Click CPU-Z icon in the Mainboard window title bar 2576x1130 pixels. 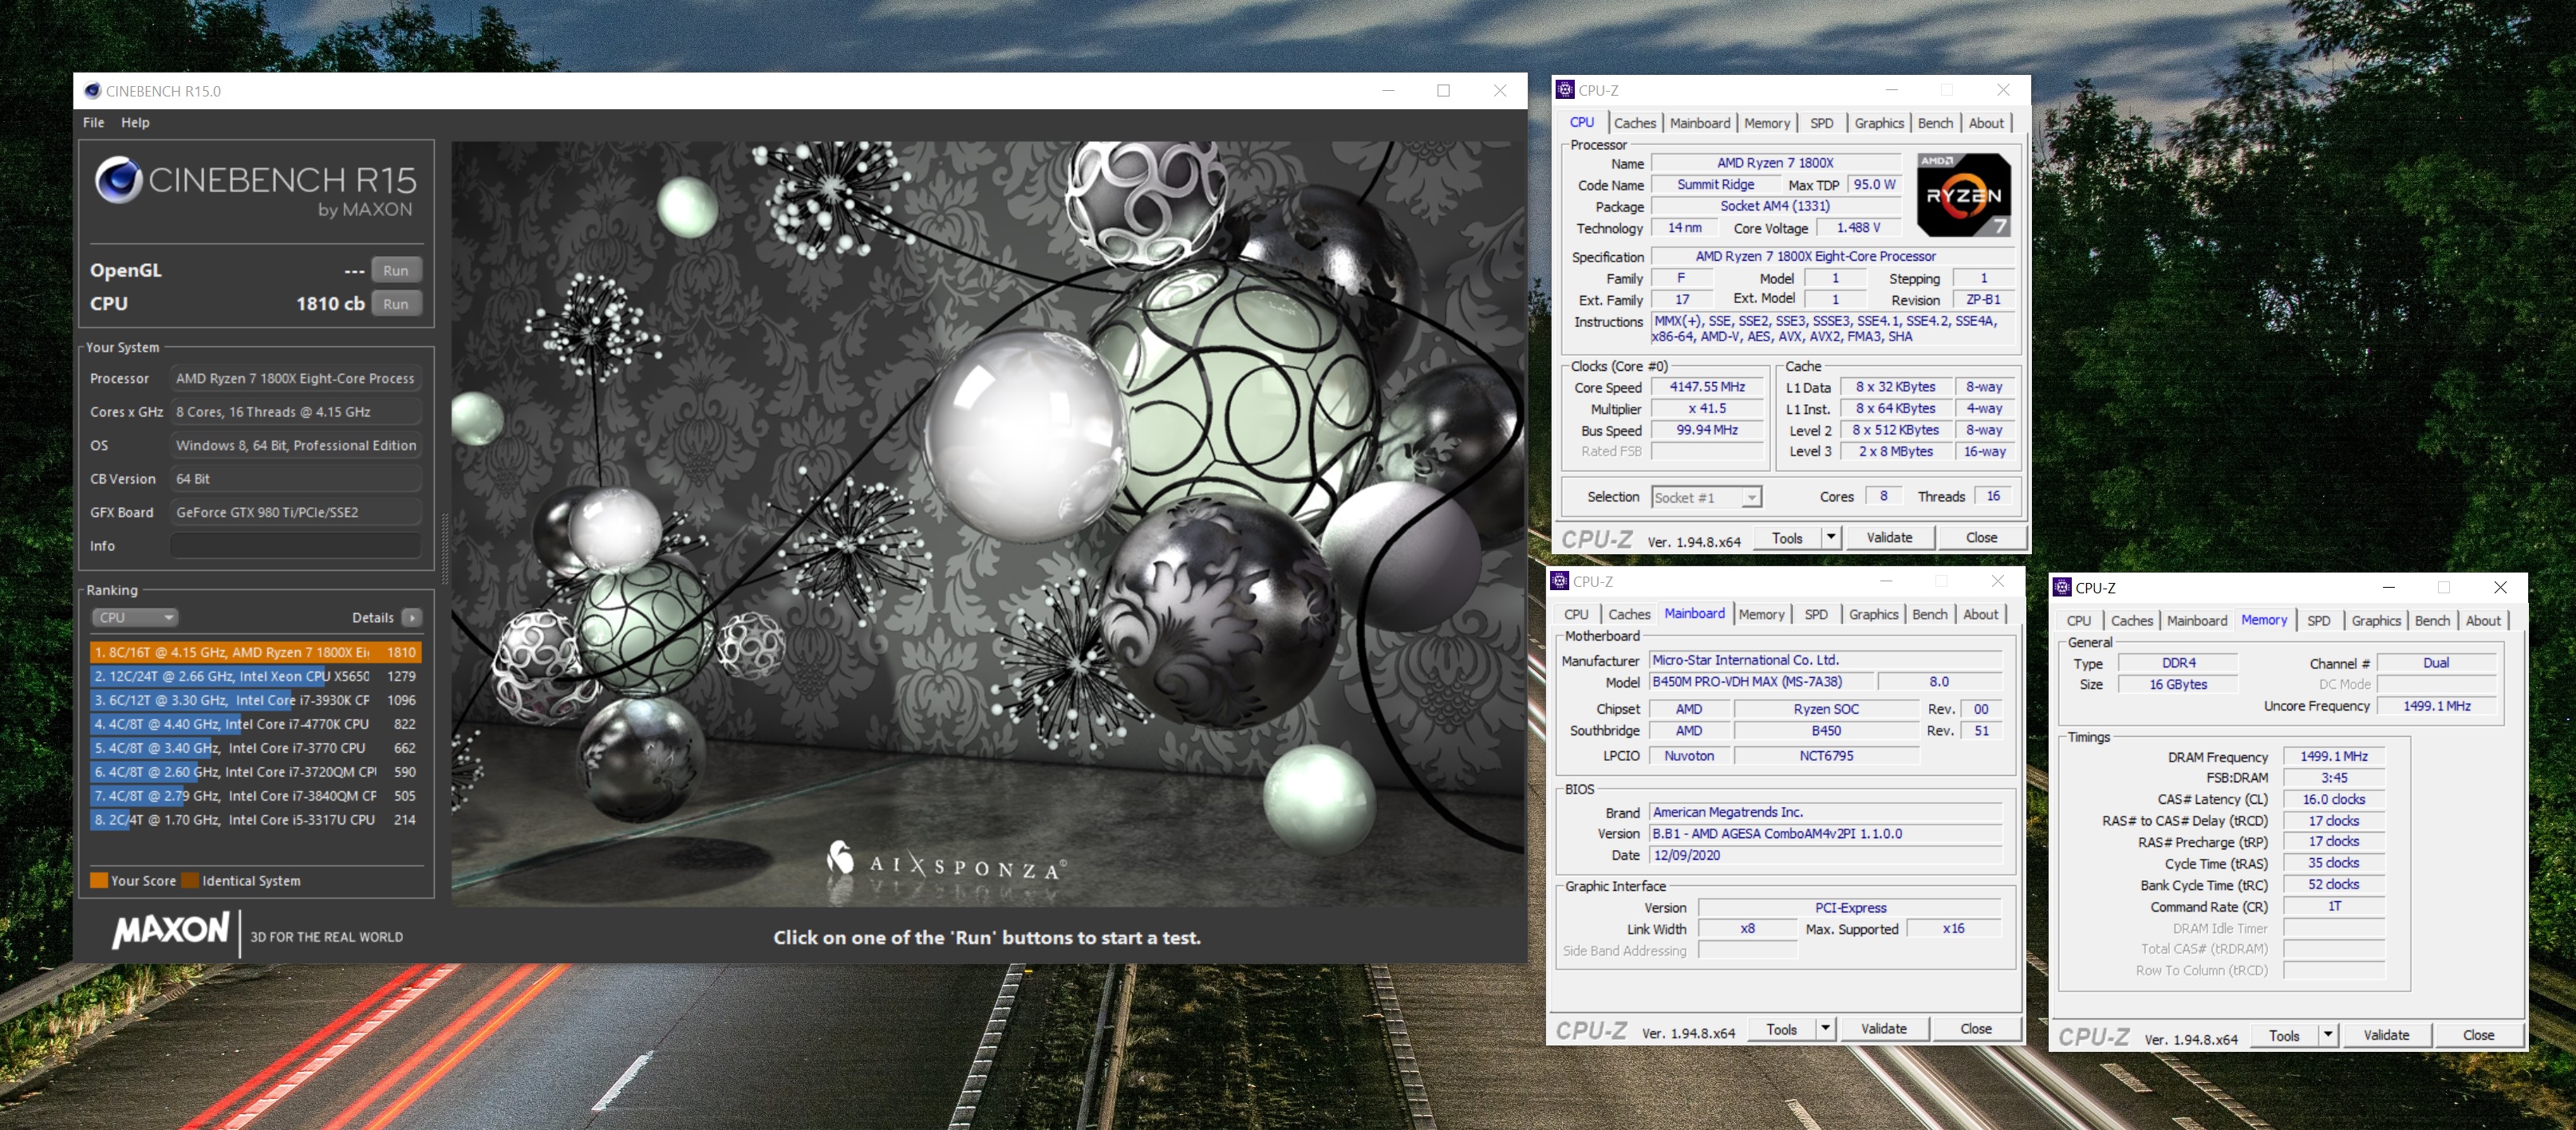click(x=1560, y=581)
